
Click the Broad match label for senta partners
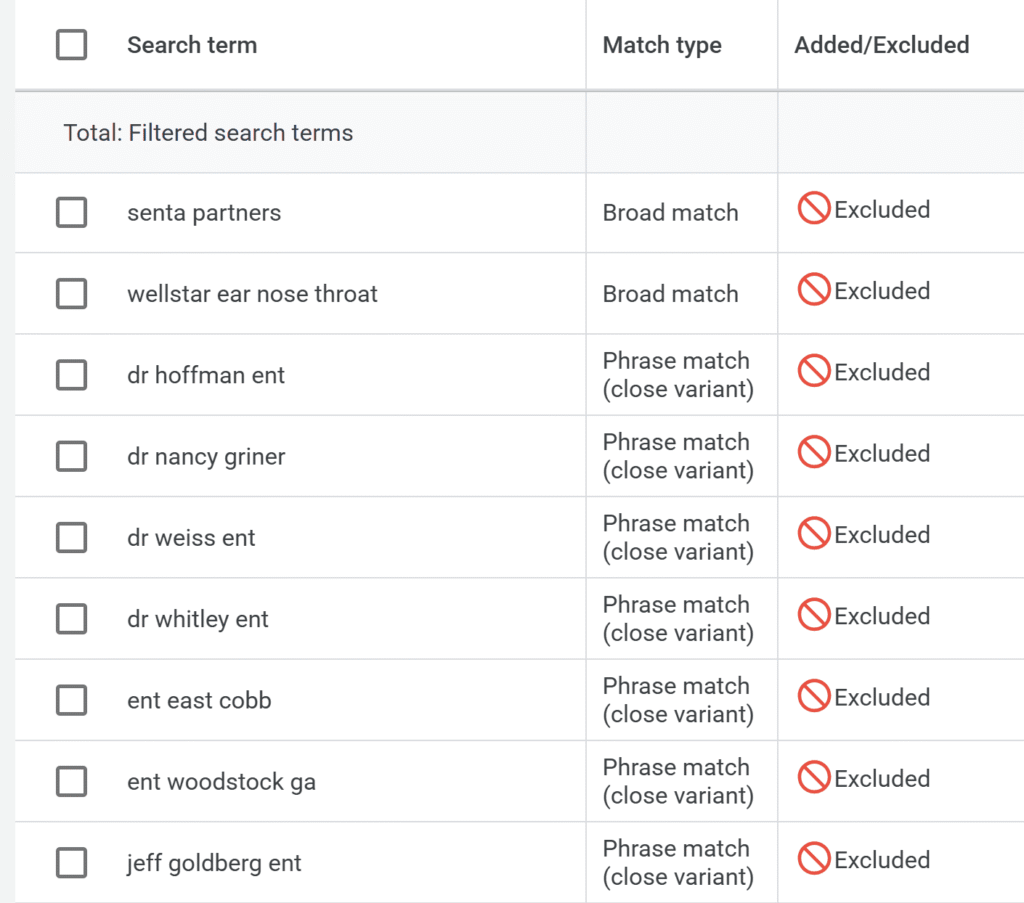(670, 212)
